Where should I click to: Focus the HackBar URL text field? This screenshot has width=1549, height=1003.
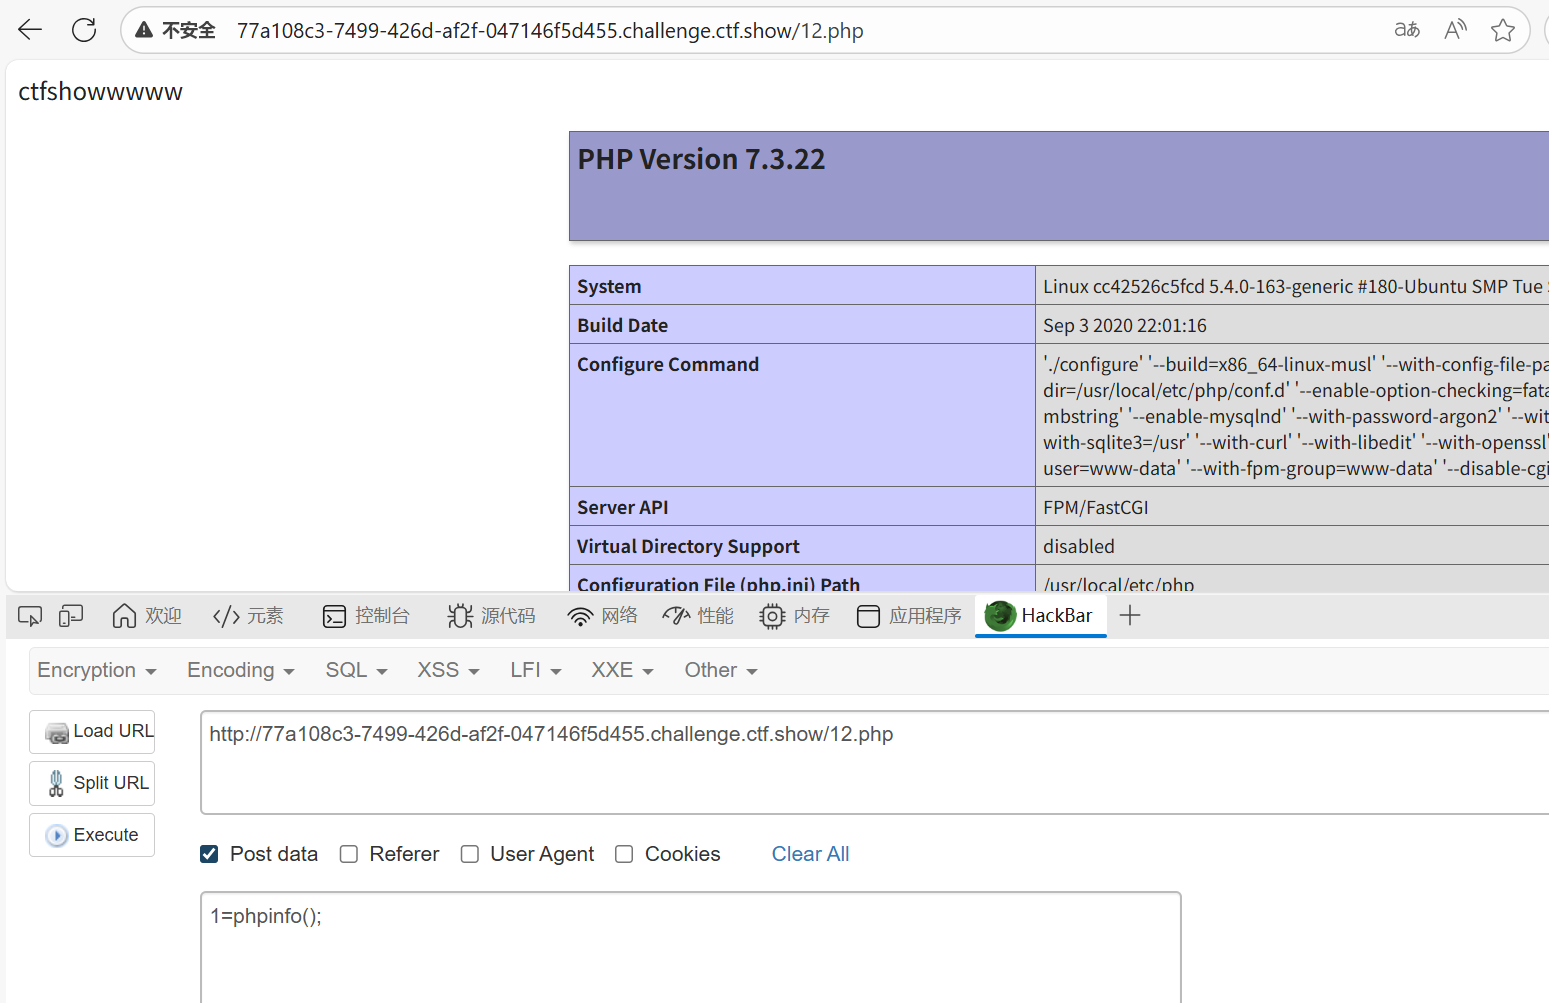[x=875, y=763]
